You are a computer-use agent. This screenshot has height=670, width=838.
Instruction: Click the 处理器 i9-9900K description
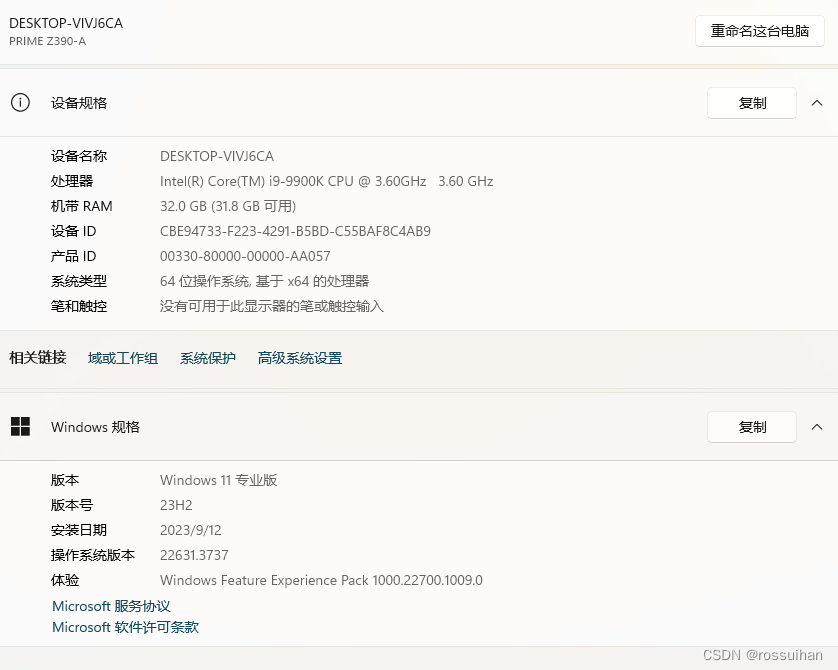(326, 181)
